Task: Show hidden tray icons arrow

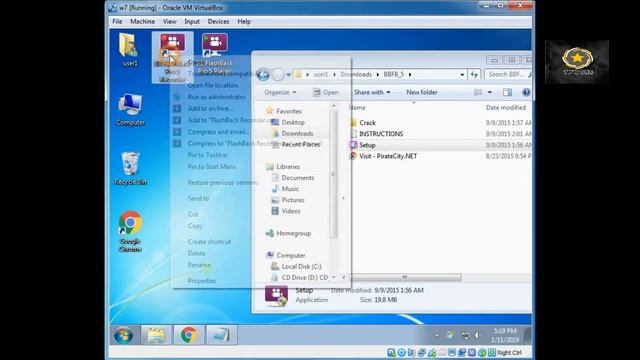Action: (437, 336)
